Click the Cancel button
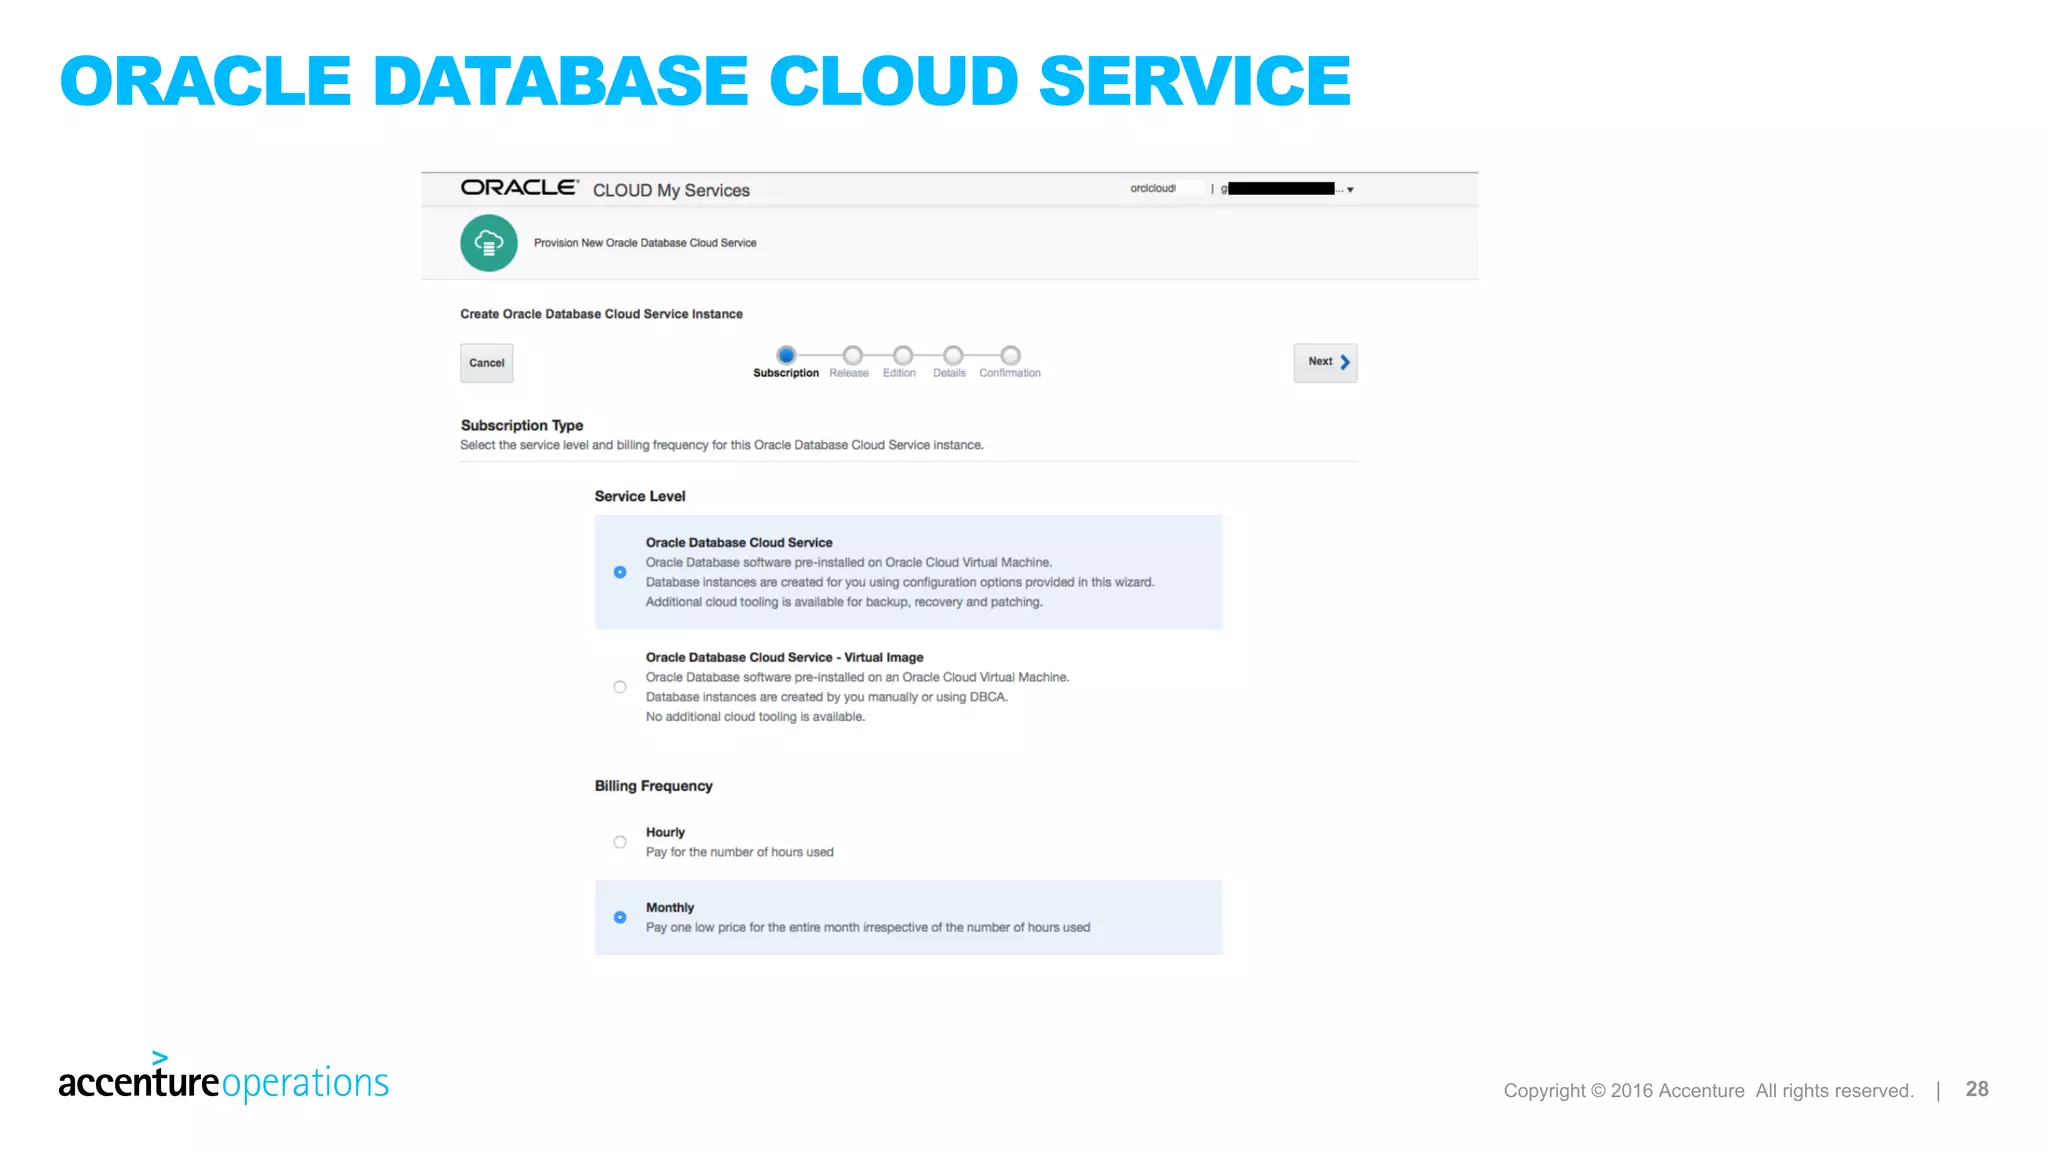The height and width of the screenshot is (1152, 2048). click(x=487, y=363)
